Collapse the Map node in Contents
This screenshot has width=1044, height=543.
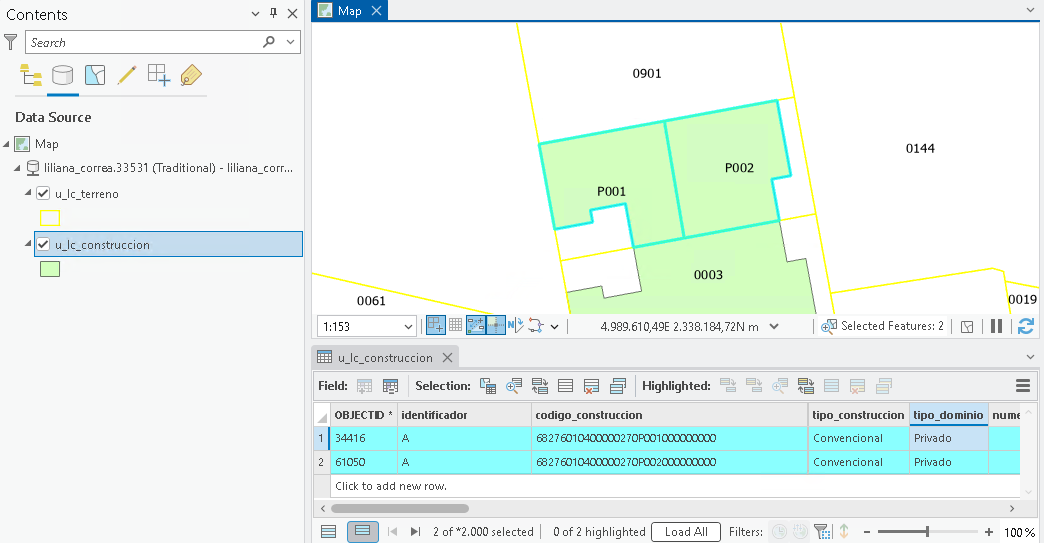pos(7,144)
